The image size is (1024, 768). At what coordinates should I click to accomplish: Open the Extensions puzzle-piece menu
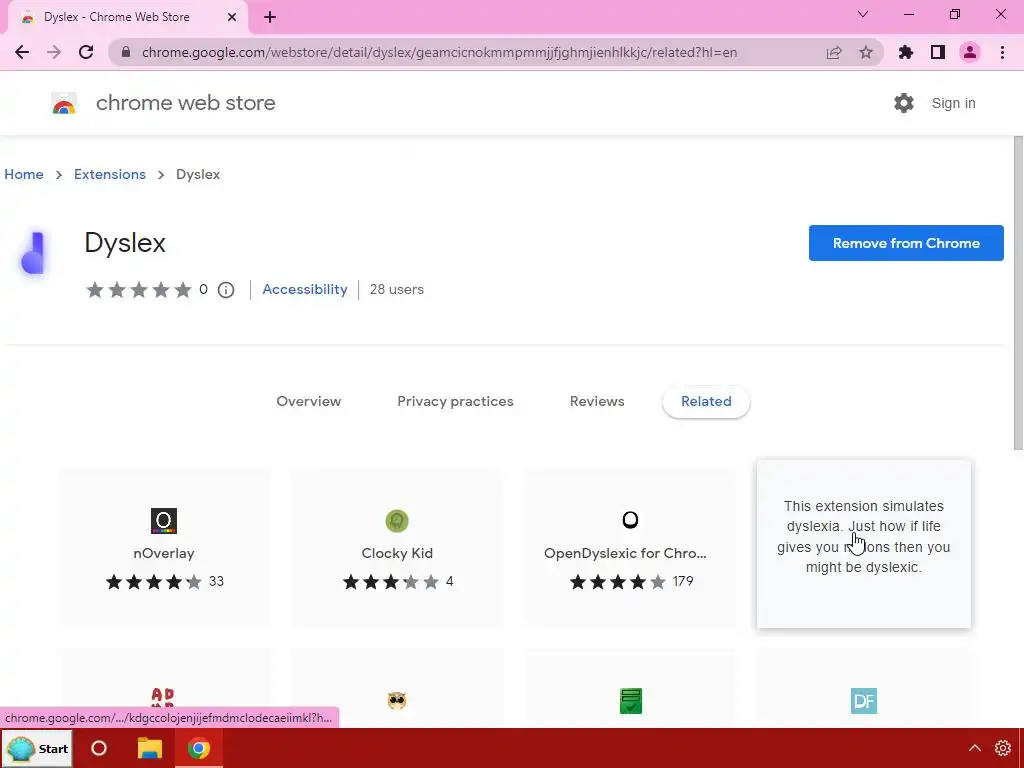tap(906, 52)
